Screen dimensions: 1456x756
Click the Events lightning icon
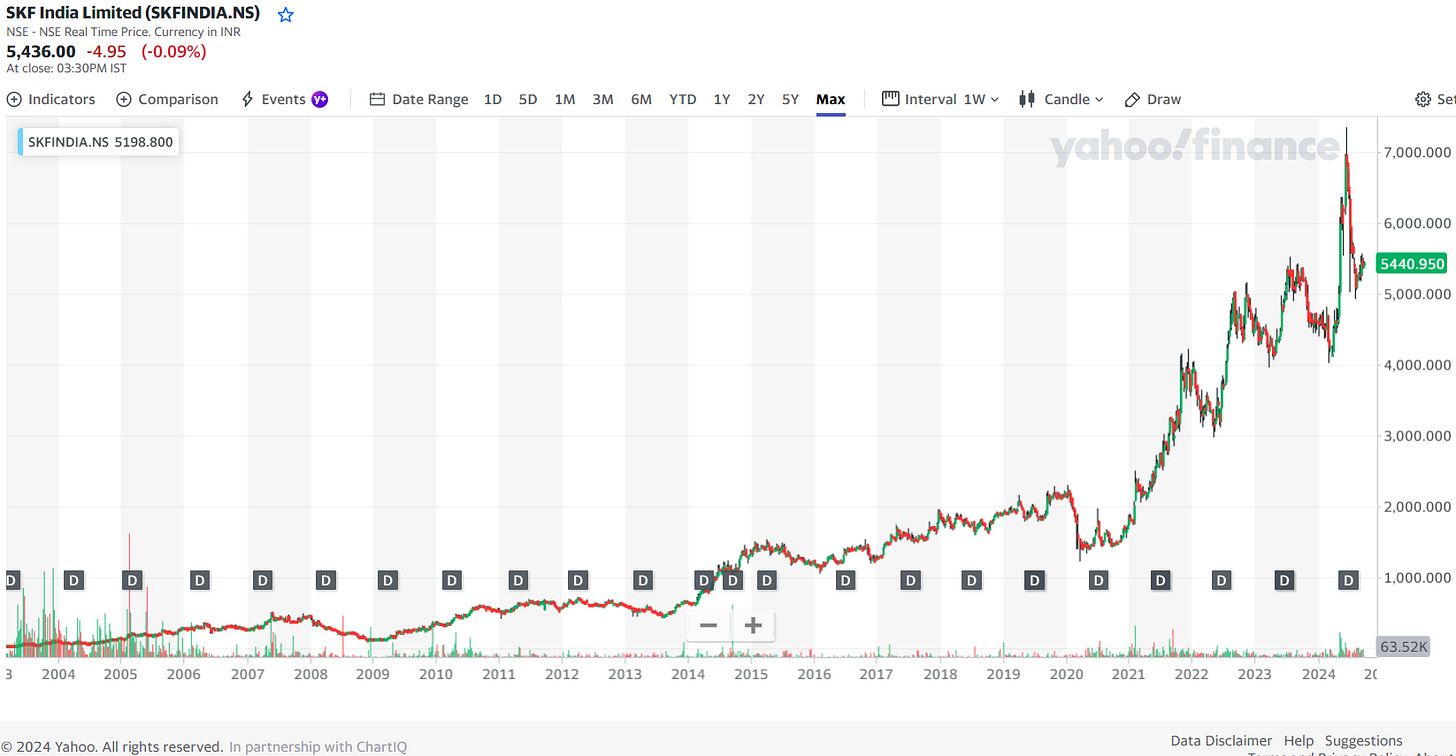[x=245, y=99]
